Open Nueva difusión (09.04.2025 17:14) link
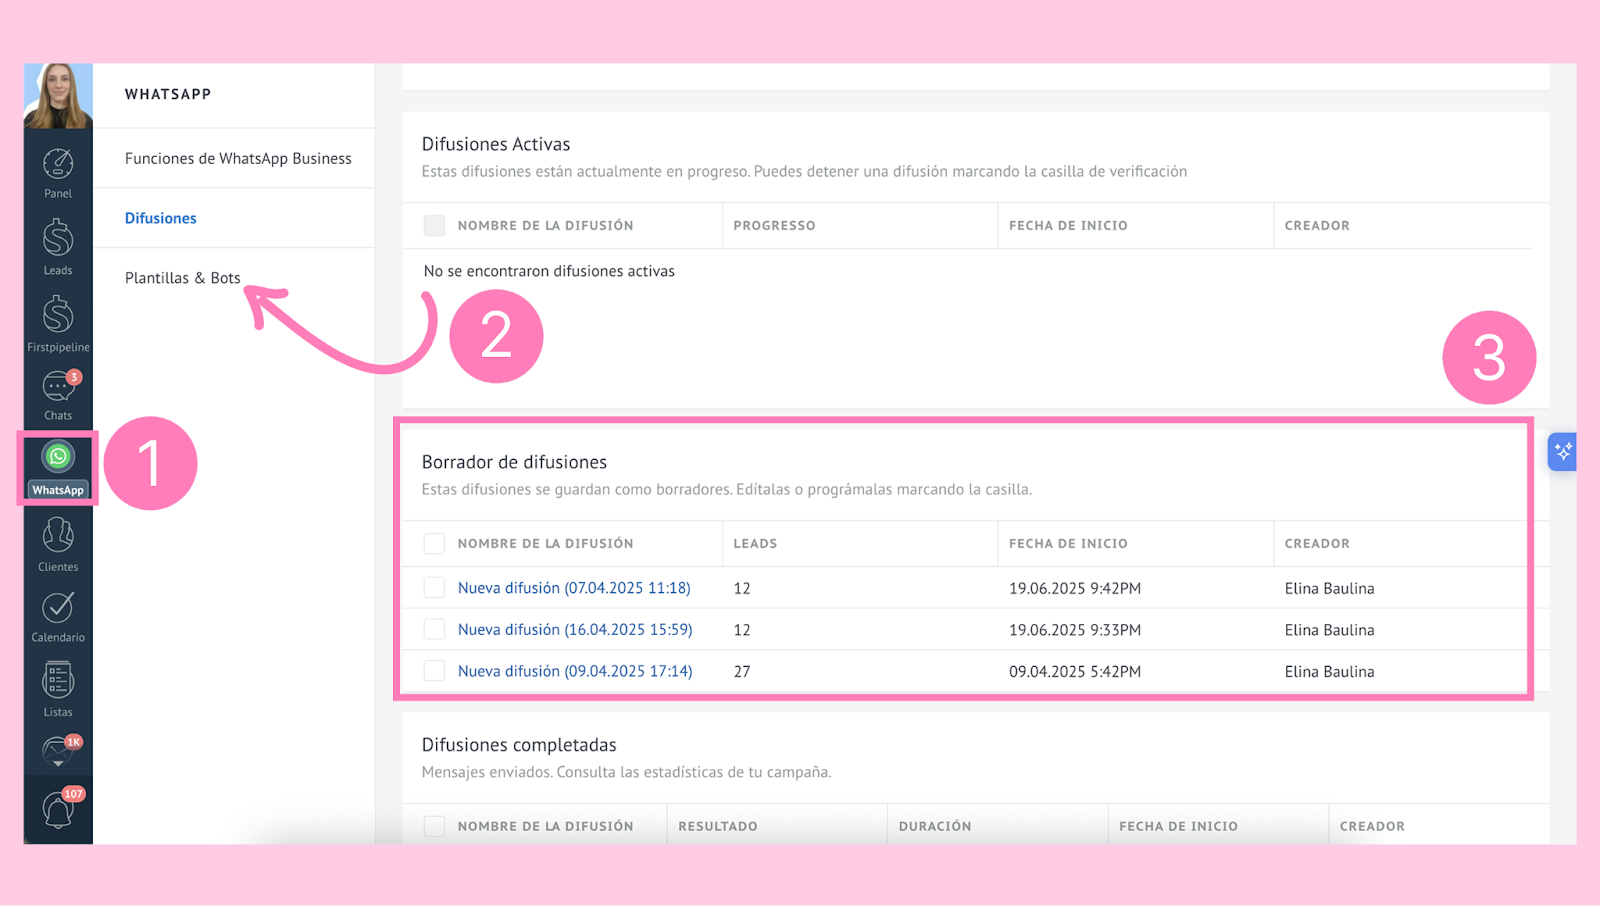The image size is (1600, 906). pos(575,671)
